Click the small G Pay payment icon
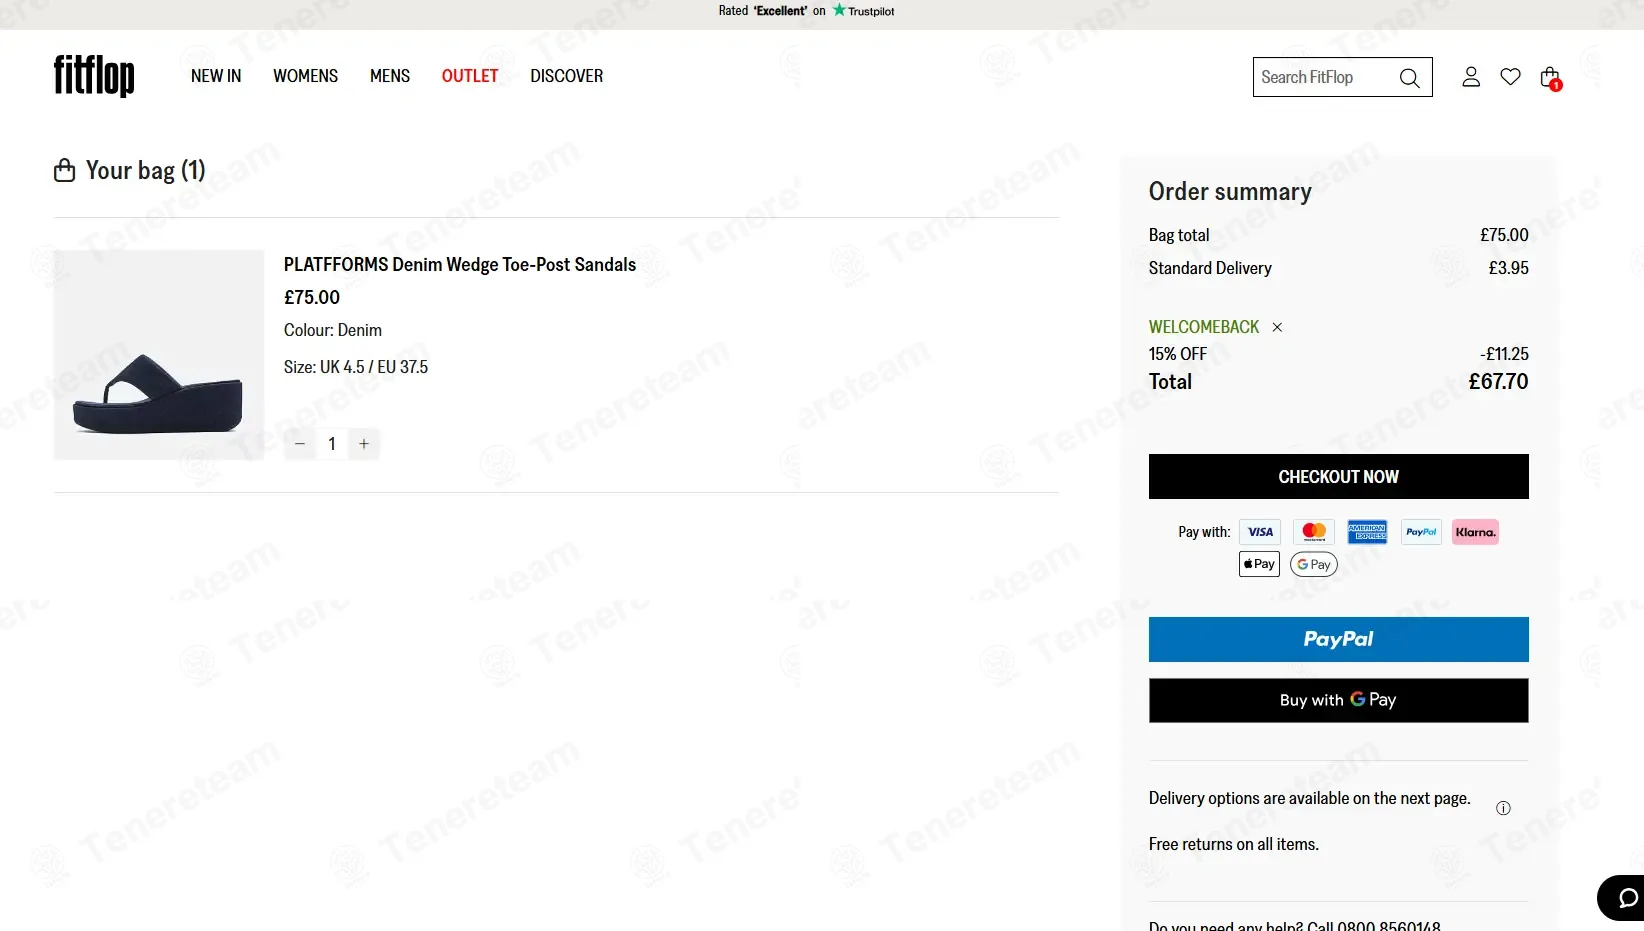1644x931 pixels. (x=1314, y=564)
